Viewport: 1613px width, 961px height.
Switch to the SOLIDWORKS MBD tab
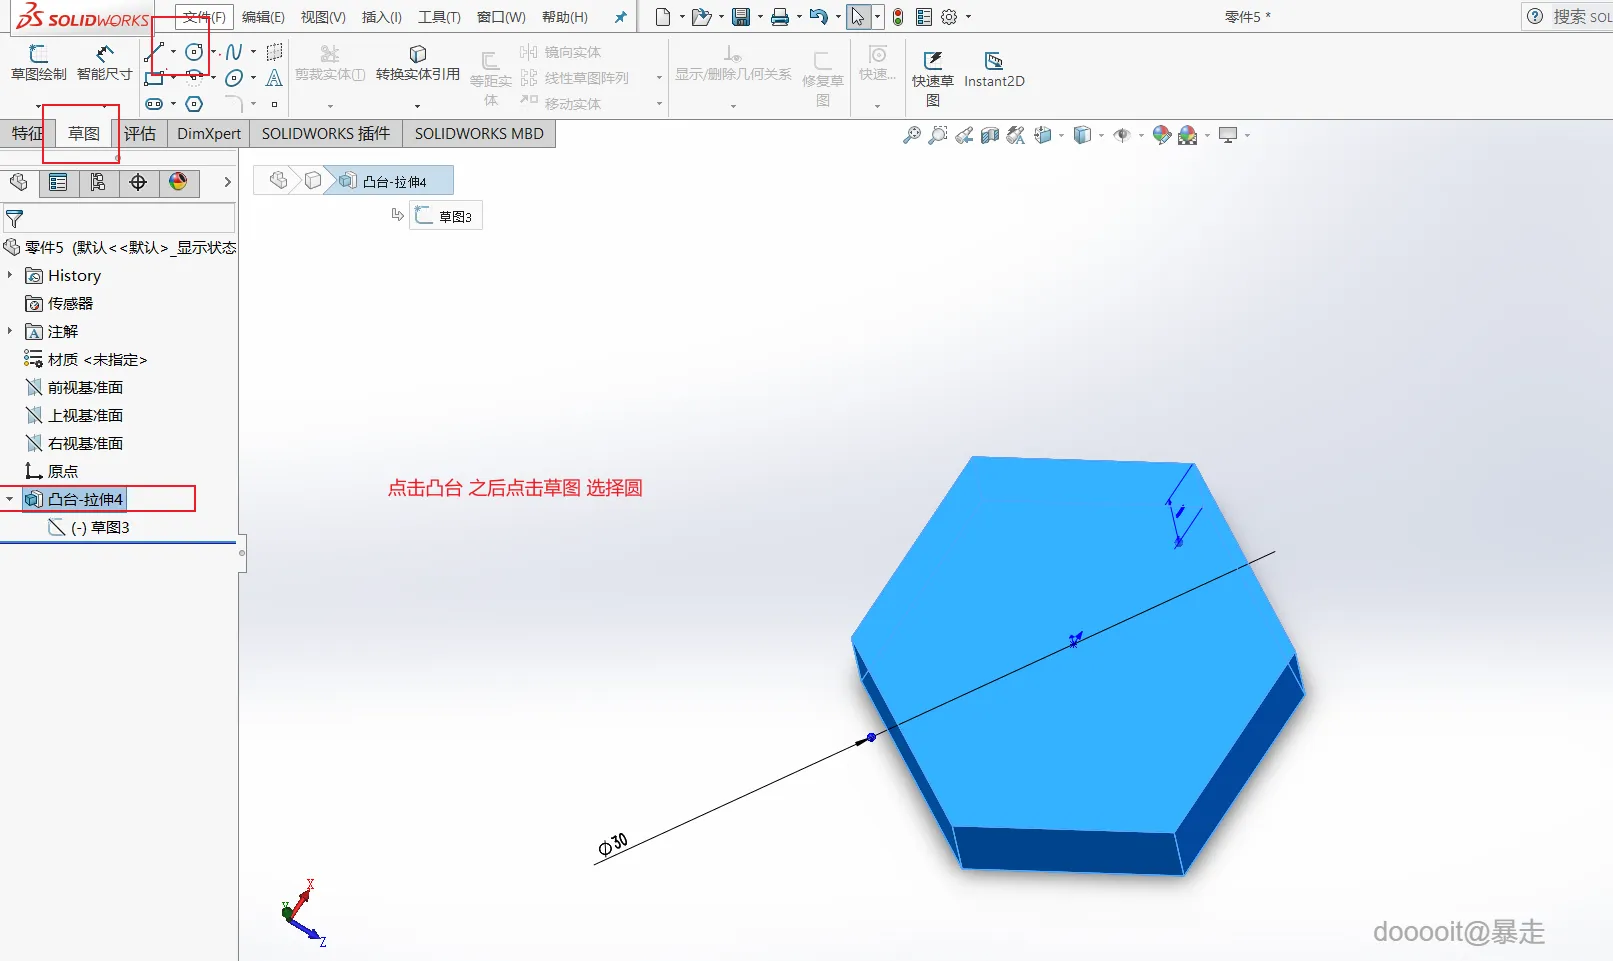point(479,134)
